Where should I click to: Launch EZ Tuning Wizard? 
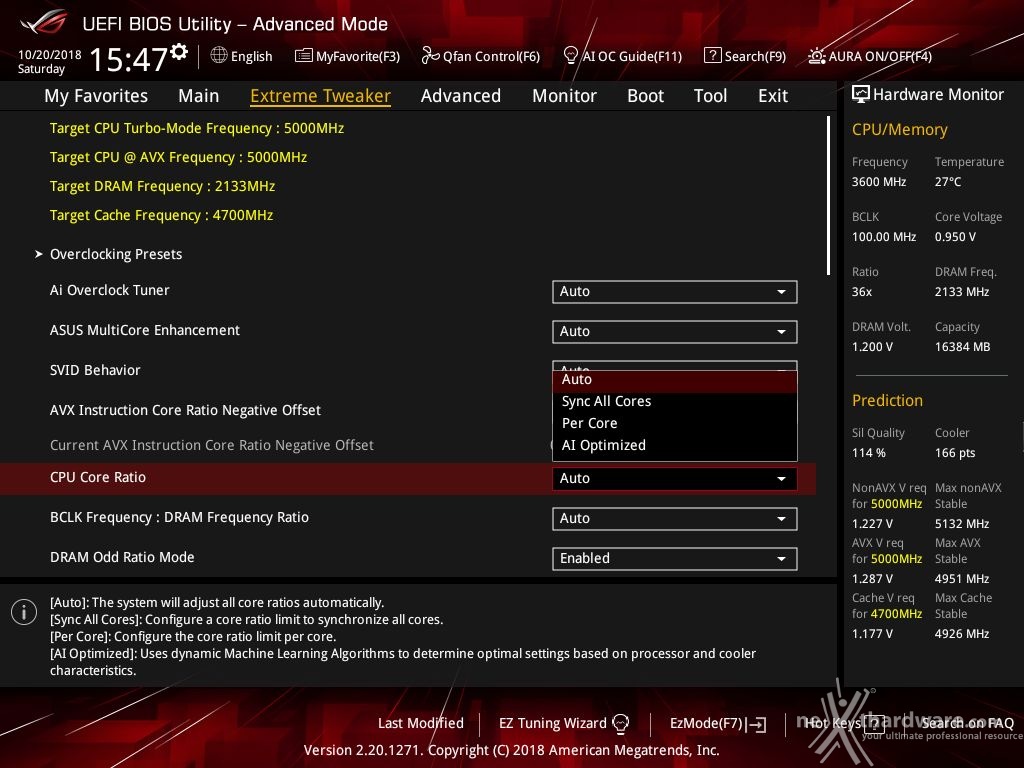click(564, 723)
